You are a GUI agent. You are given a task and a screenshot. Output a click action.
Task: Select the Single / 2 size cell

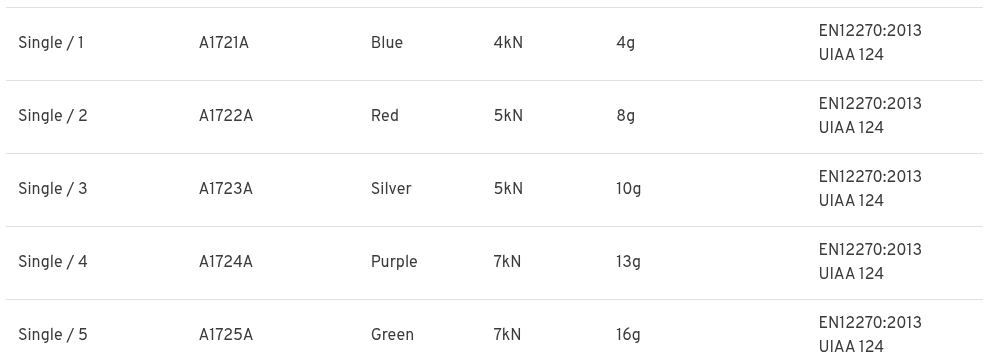click(53, 116)
